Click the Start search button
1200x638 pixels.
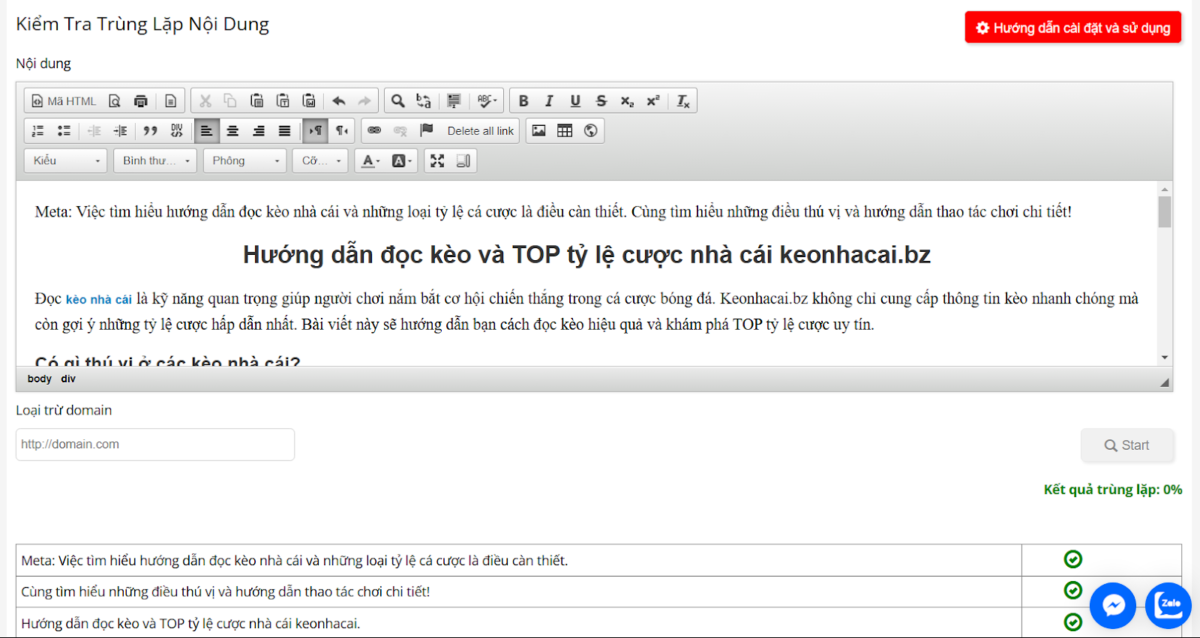coord(1128,445)
